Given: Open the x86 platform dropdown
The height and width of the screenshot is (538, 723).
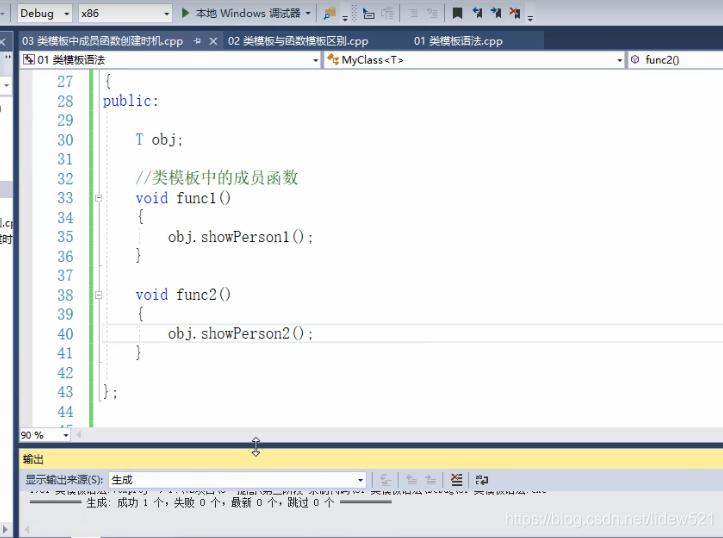Looking at the screenshot, I should pos(125,13).
